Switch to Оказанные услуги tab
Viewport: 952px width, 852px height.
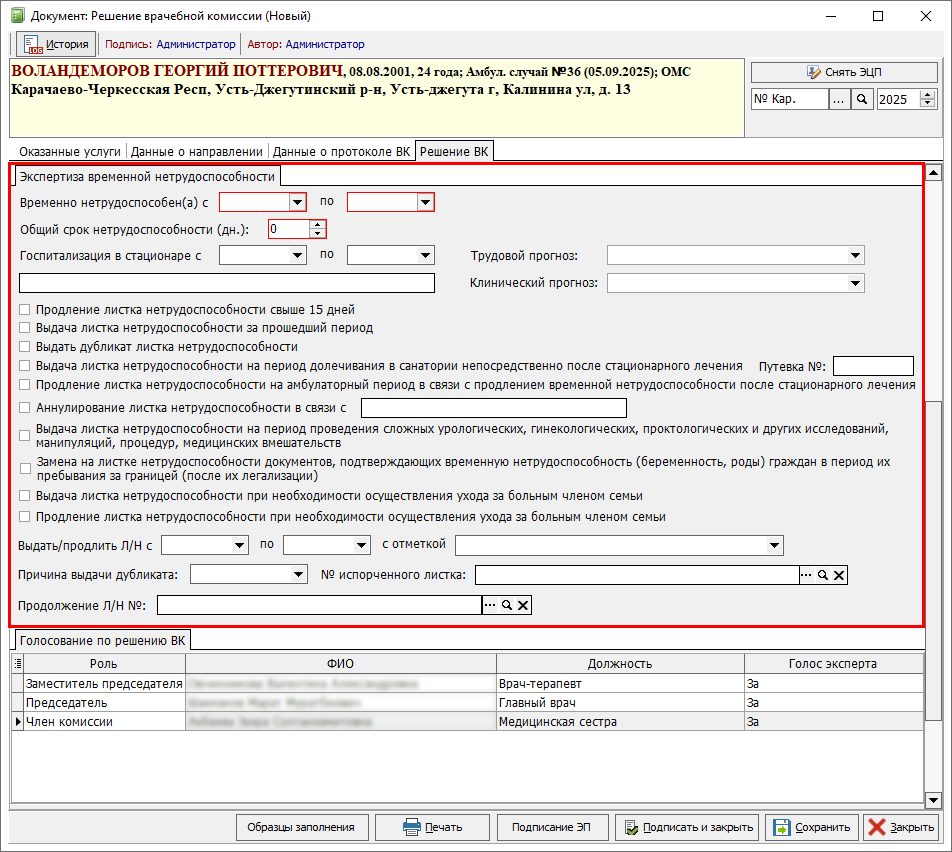[x=70, y=152]
